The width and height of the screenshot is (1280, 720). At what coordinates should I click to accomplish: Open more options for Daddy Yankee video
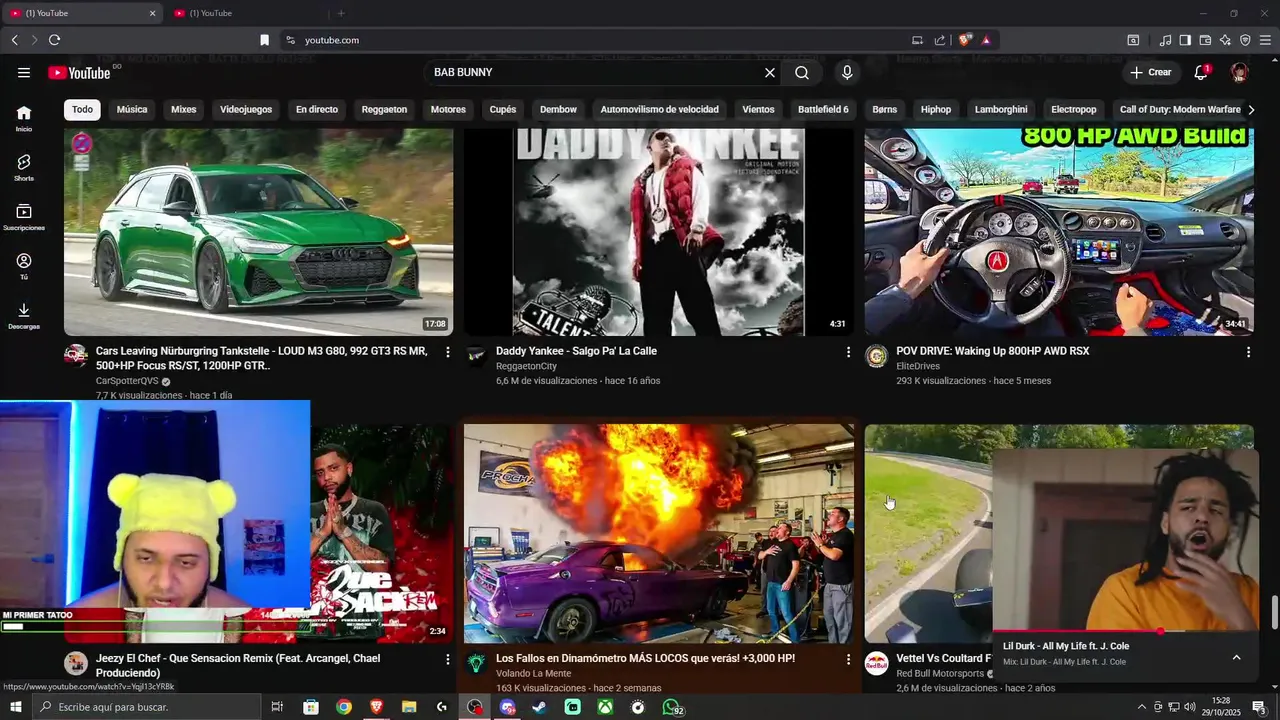pyautogui.click(x=848, y=352)
